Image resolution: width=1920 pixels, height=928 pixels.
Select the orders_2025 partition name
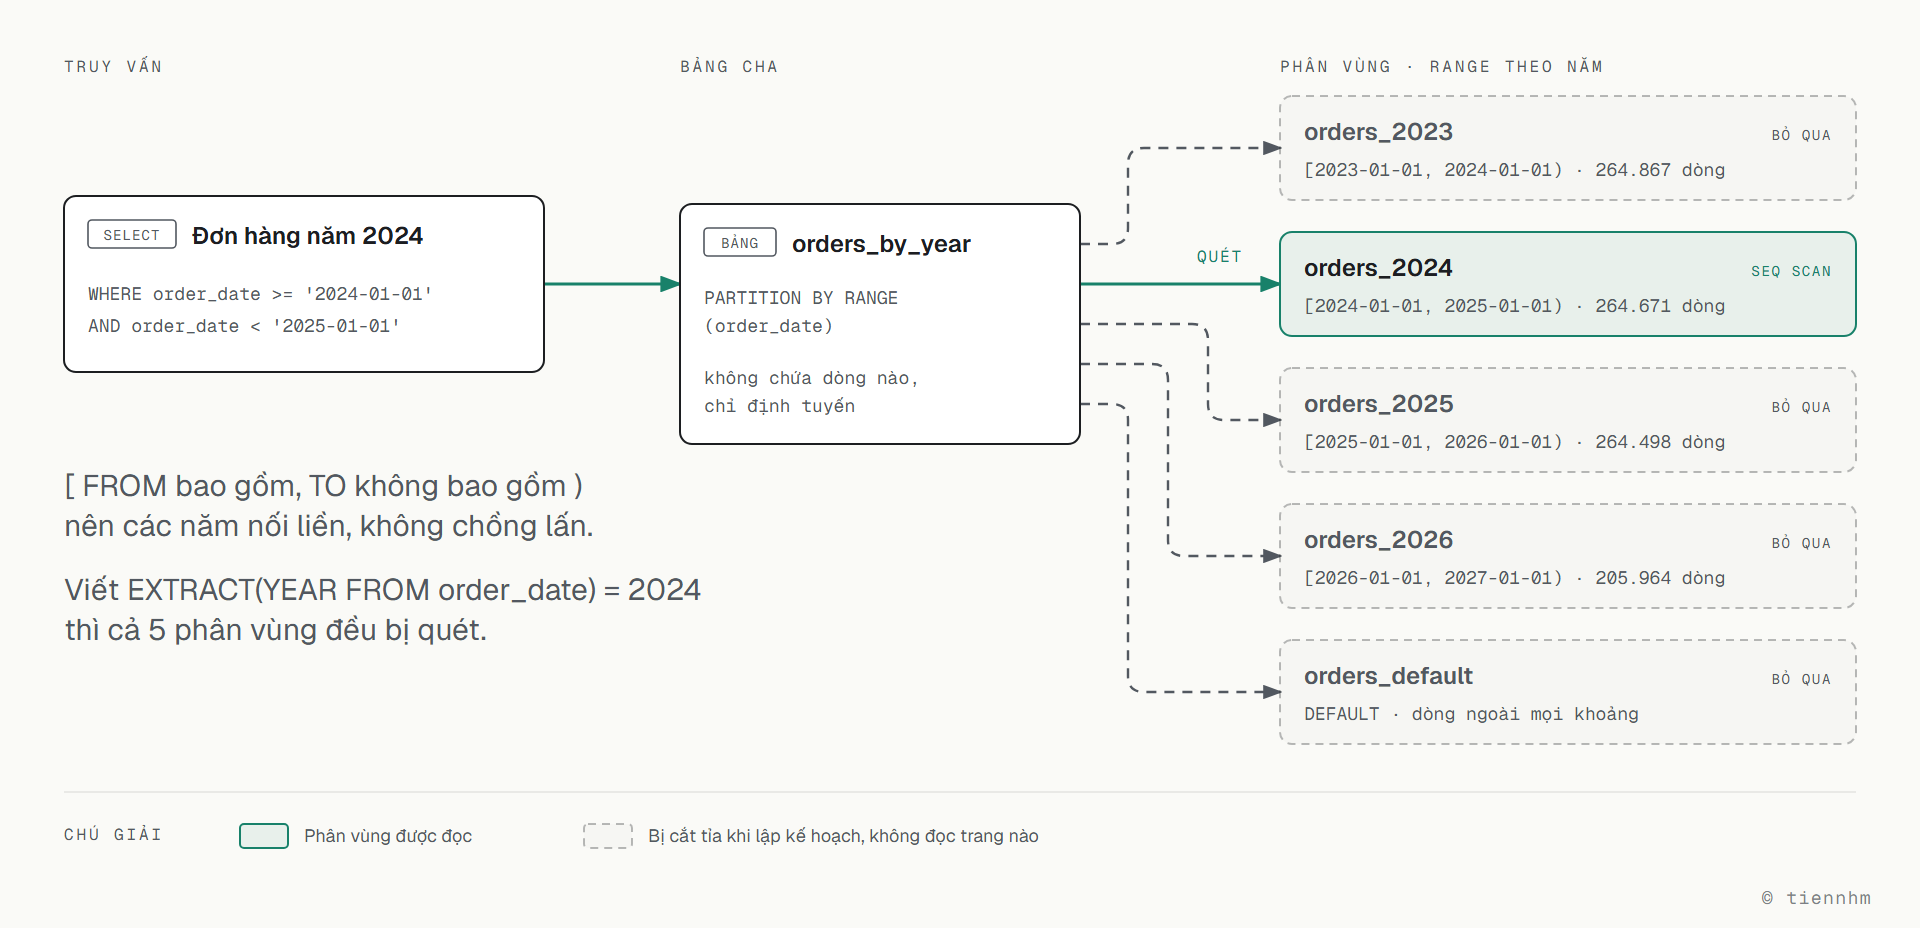tap(1378, 404)
